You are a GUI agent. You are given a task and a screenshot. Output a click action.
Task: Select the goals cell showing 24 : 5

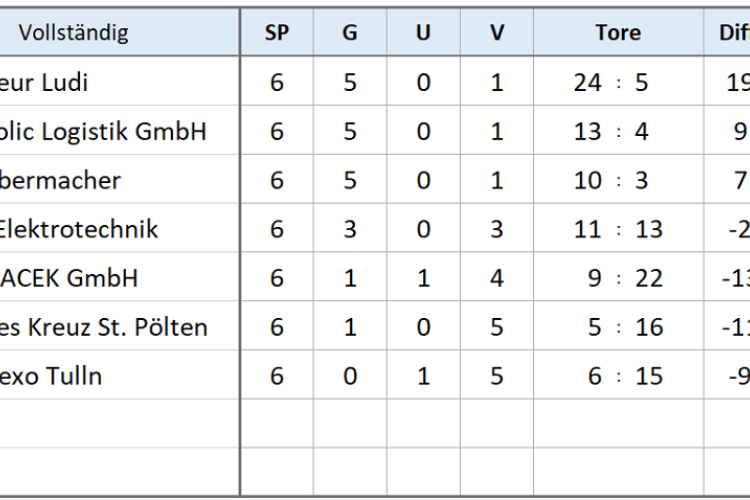pyautogui.click(x=618, y=81)
